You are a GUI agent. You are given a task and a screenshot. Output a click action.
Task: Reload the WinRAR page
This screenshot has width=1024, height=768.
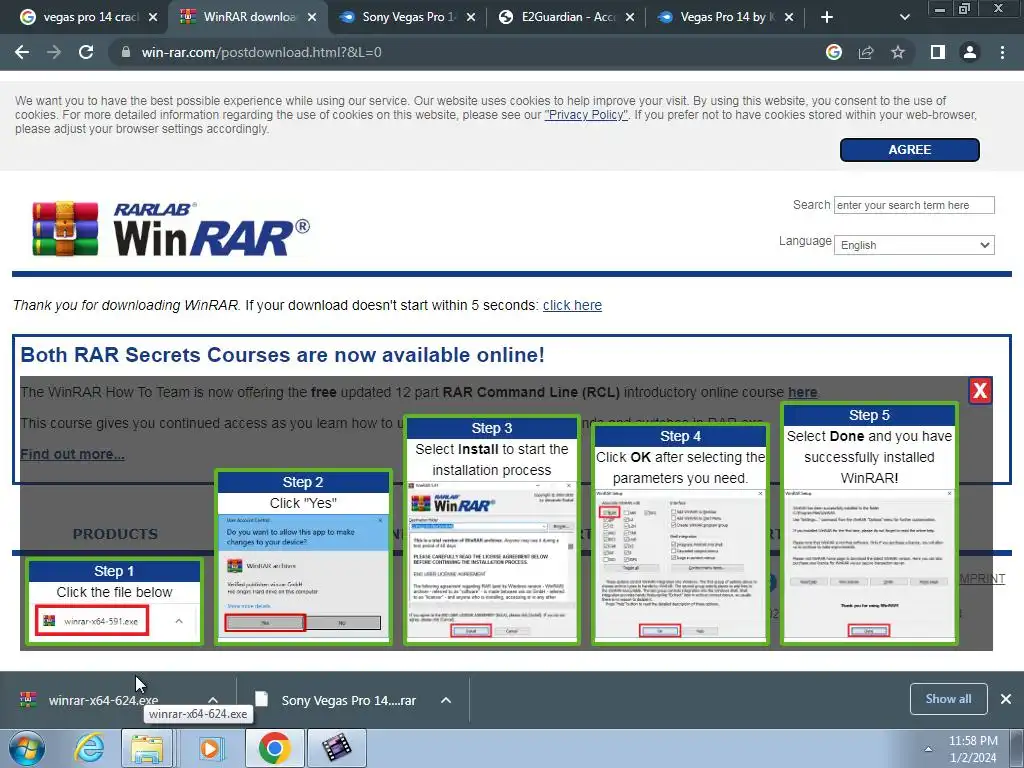coord(86,52)
